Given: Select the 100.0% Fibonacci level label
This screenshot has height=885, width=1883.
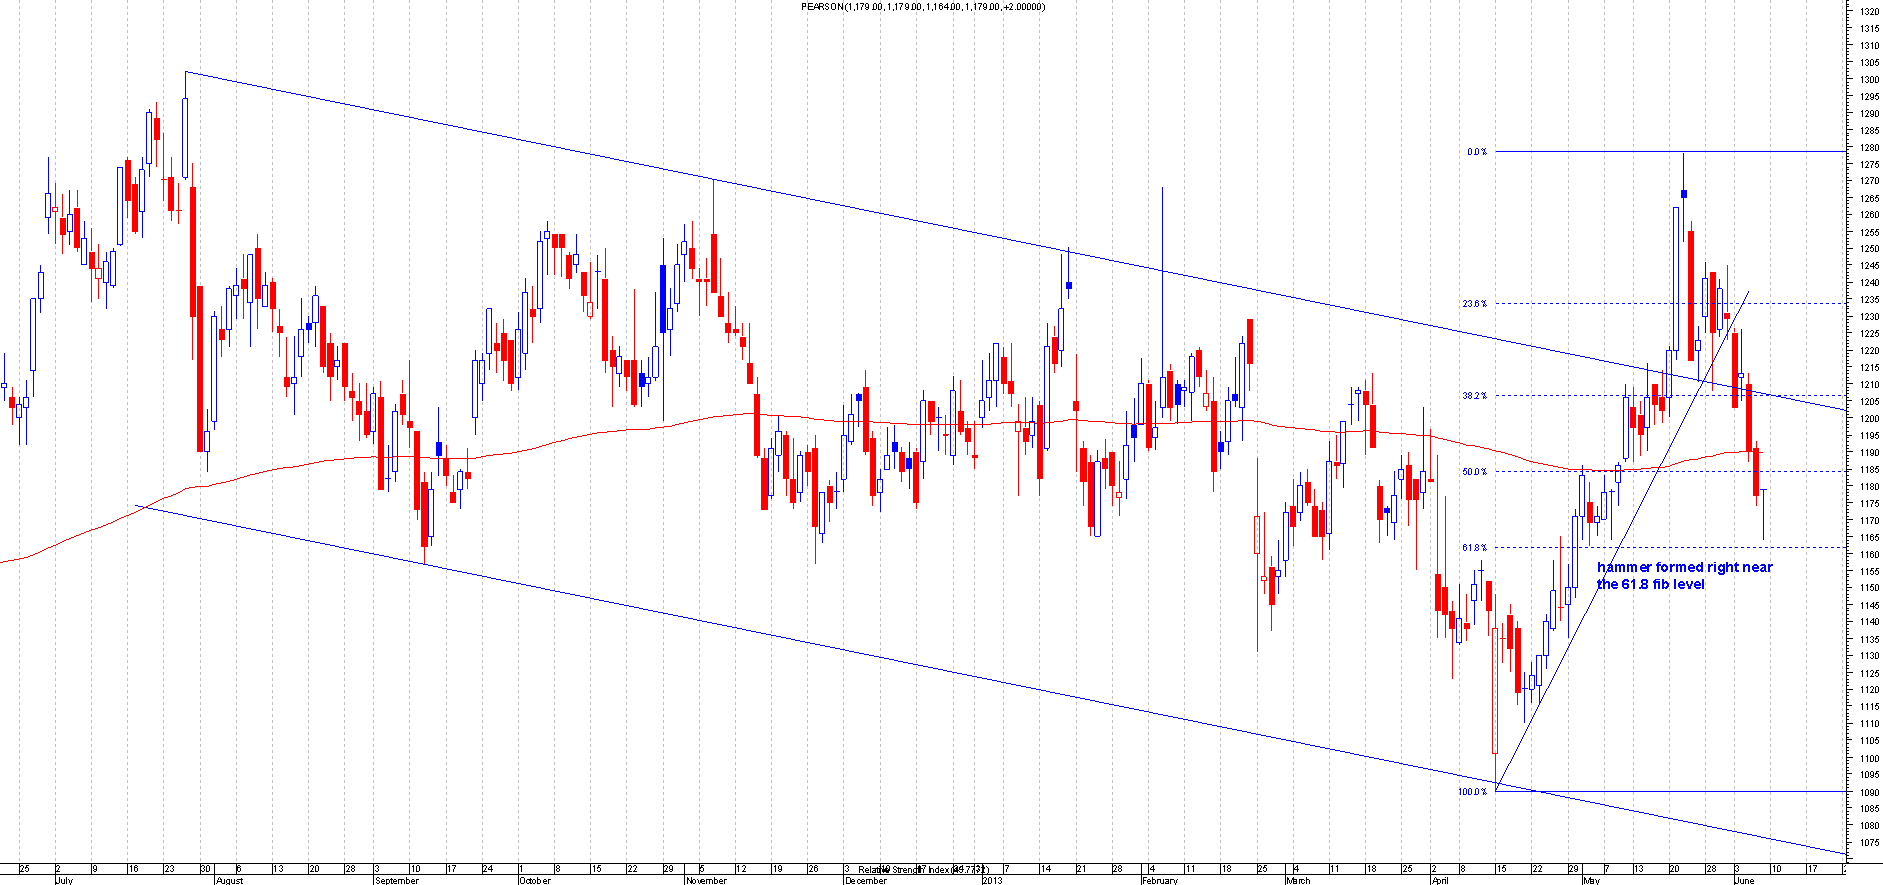Looking at the screenshot, I should (1472, 792).
